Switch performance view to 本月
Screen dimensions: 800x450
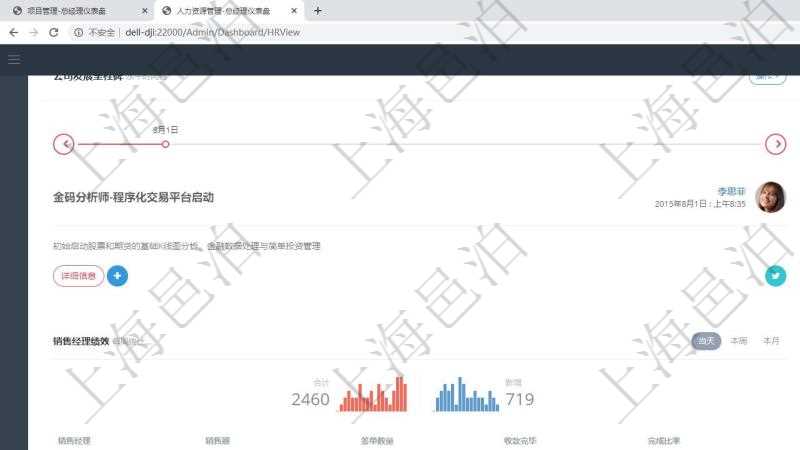[x=771, y=341]
